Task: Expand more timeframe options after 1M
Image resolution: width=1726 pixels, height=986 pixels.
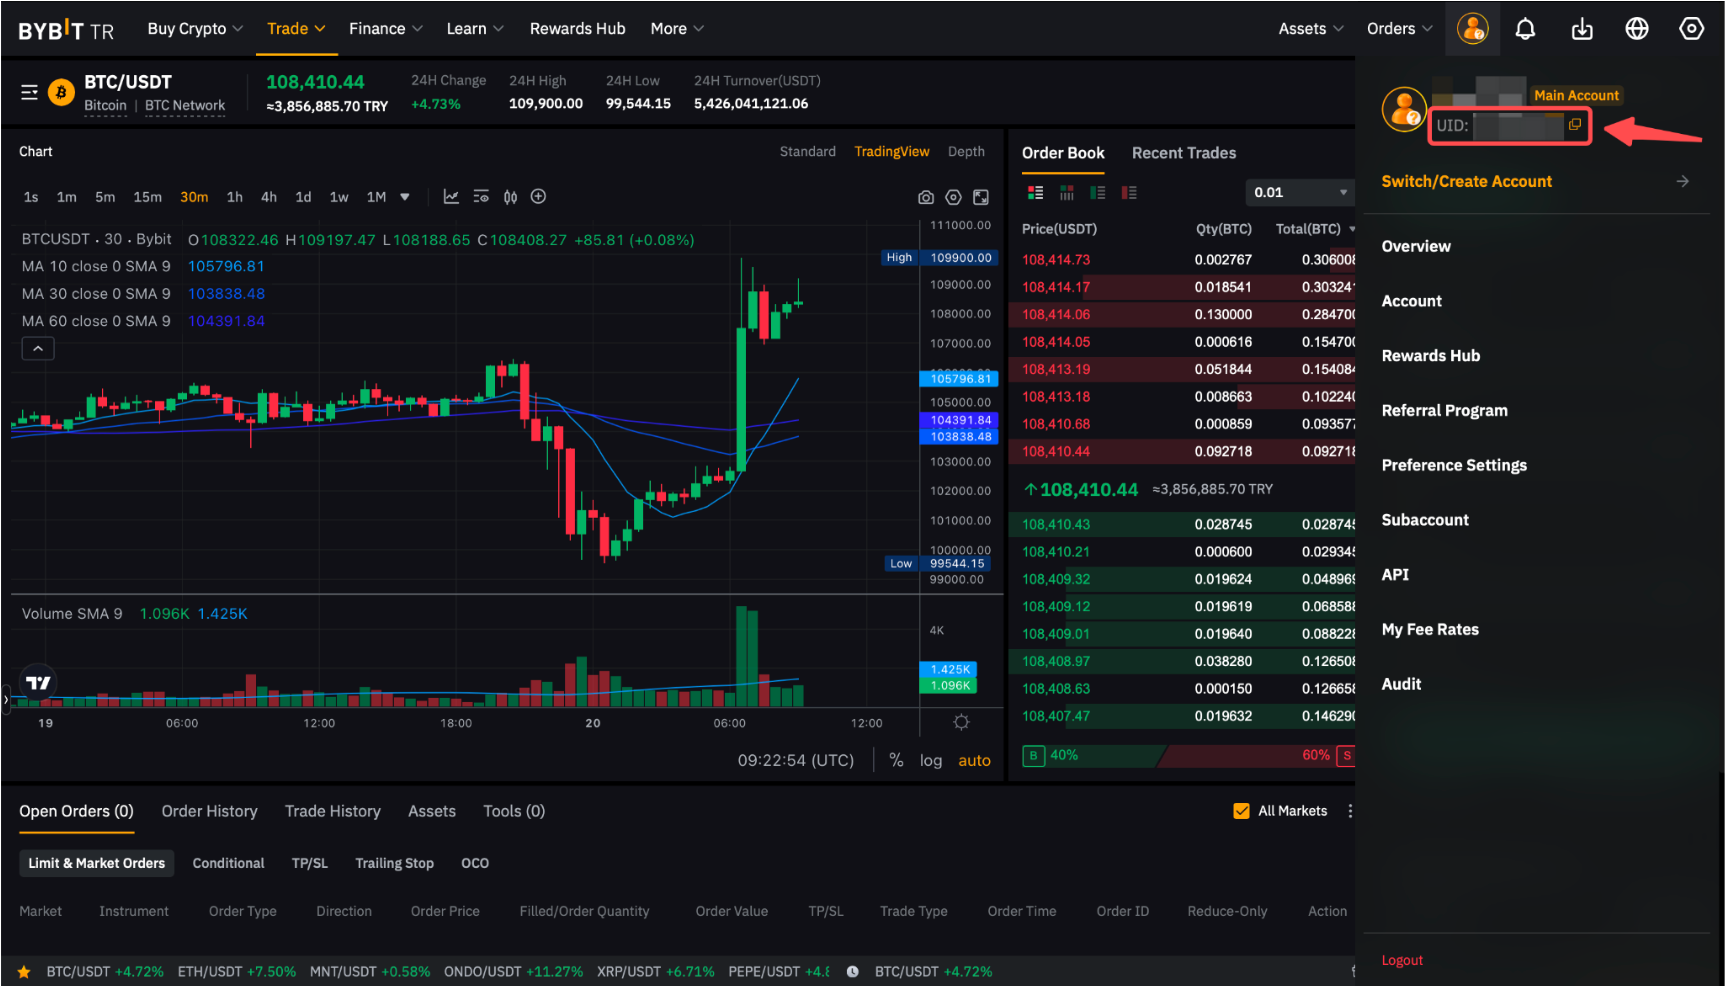Action: (x=405, y=197)
